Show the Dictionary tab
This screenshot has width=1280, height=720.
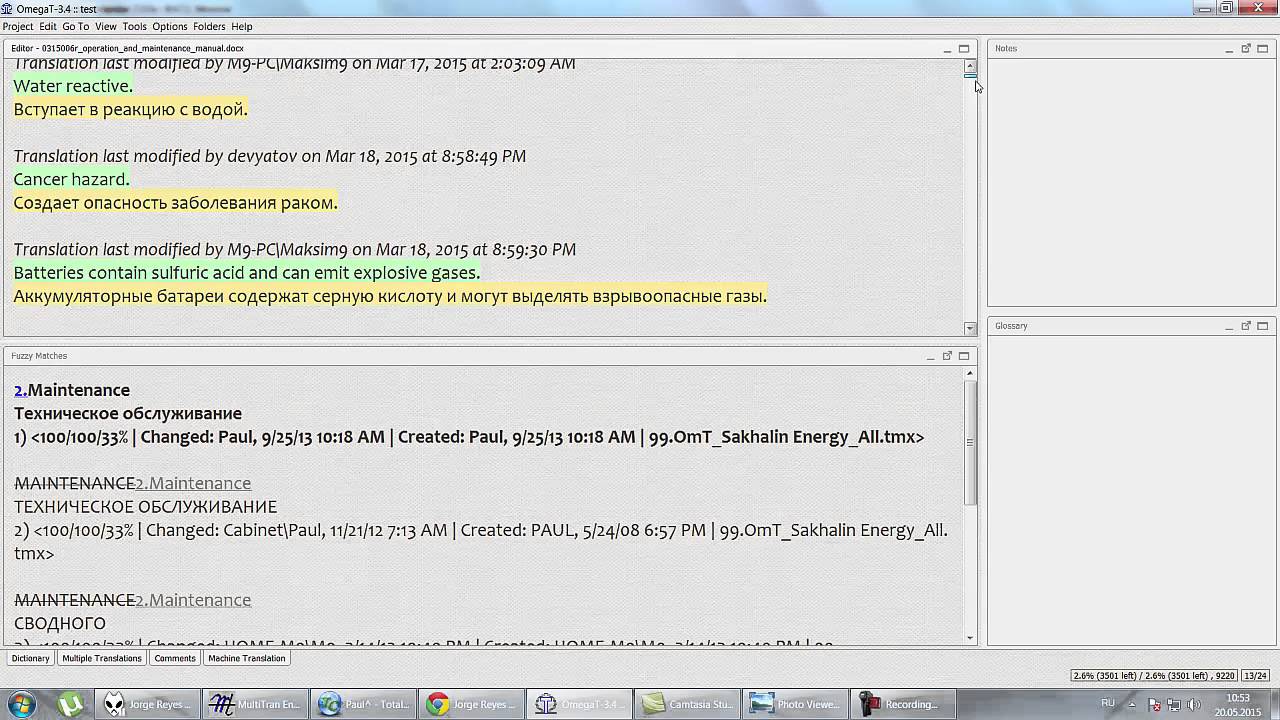coord(30,658)
